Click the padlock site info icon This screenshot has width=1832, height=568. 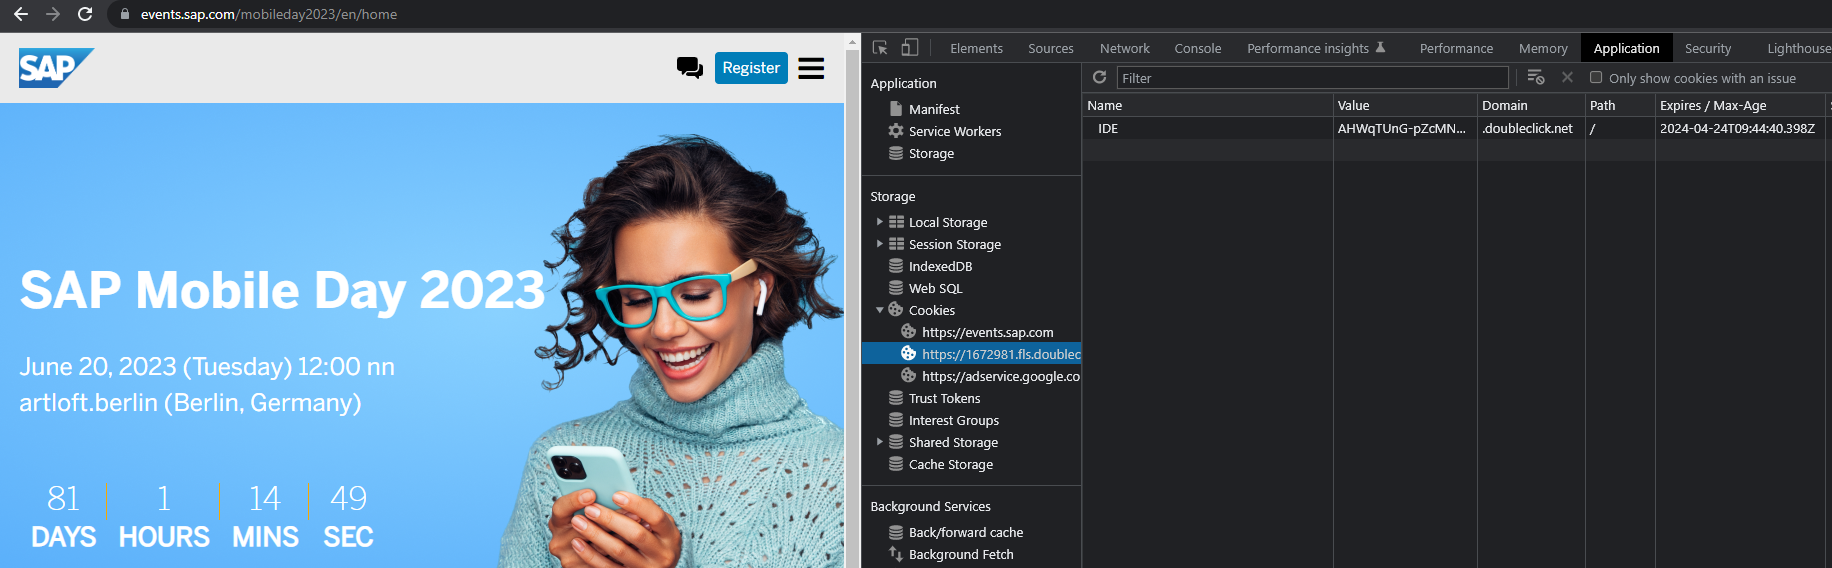(125, 14)
